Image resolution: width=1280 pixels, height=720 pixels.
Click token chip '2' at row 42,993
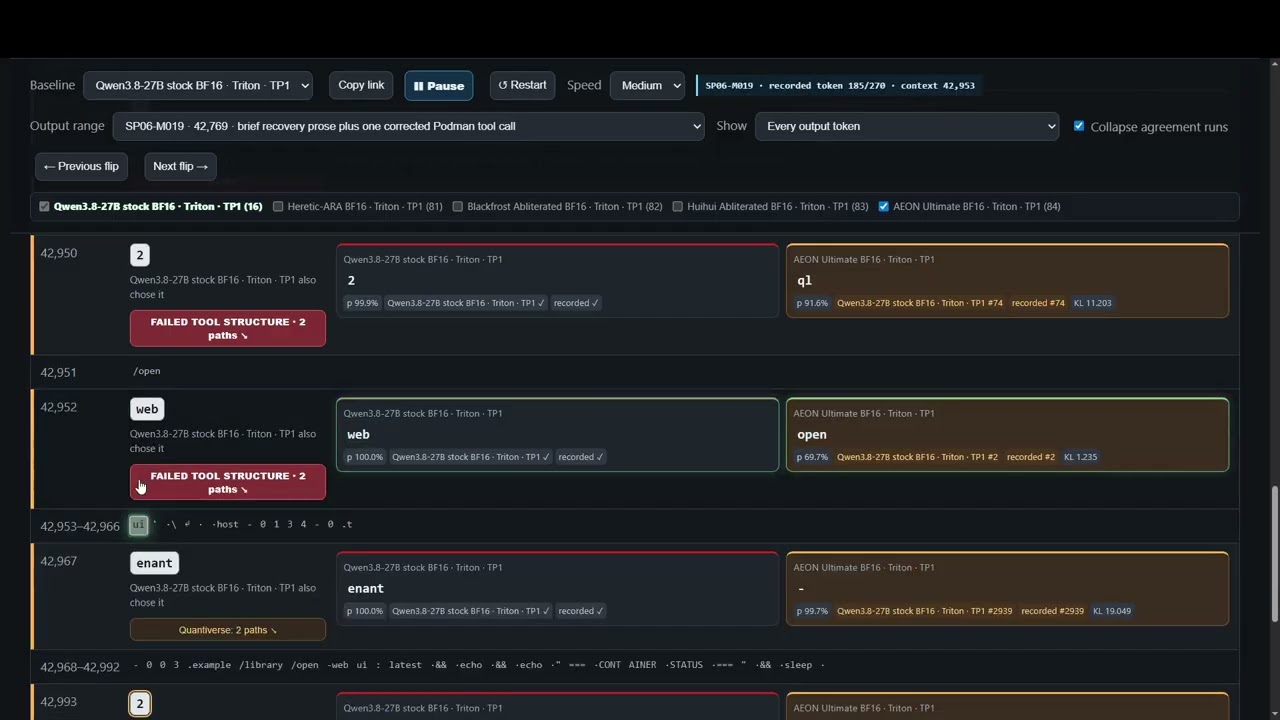(x=140, y=704)
